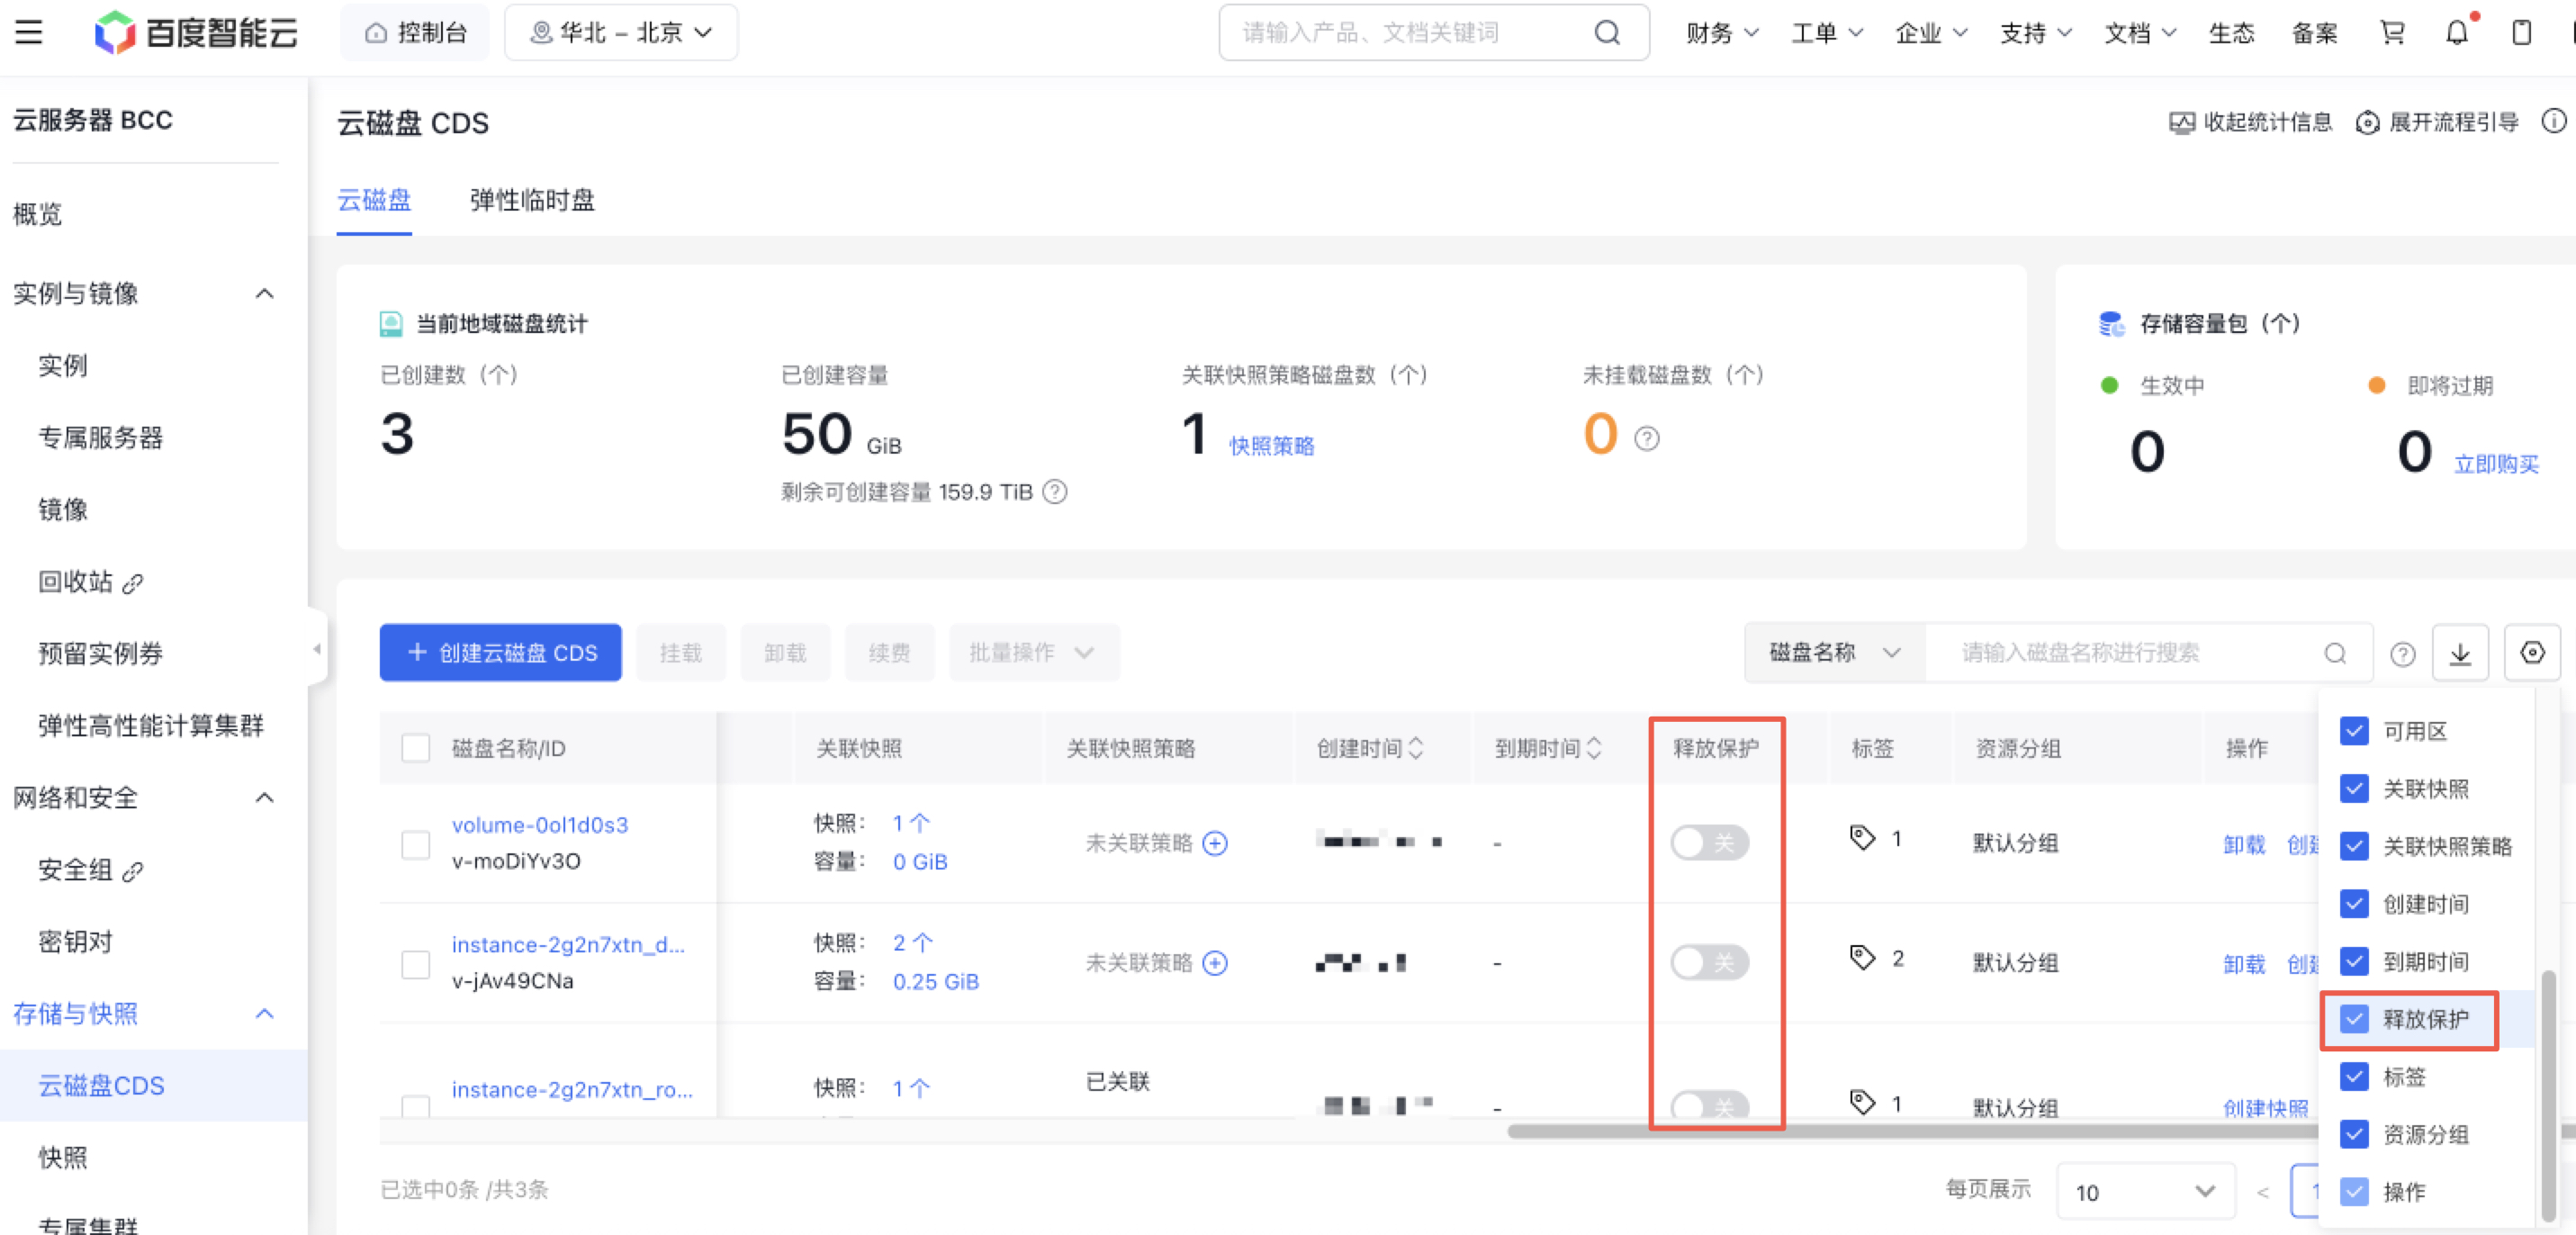
Task: Click the info icon beside 展开流程引导
Action: pyautogui.click(x=2553, y=122)
